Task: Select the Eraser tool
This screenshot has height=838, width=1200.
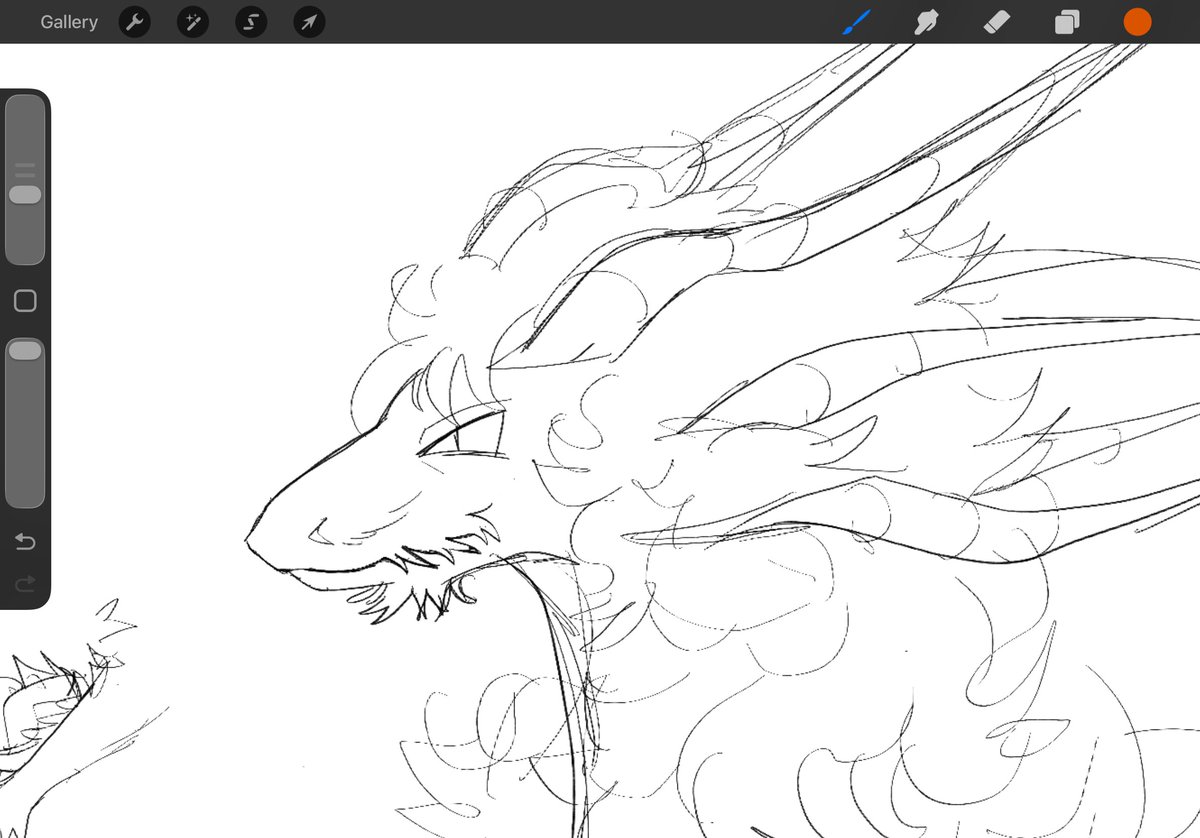Action: coord(997,22)
